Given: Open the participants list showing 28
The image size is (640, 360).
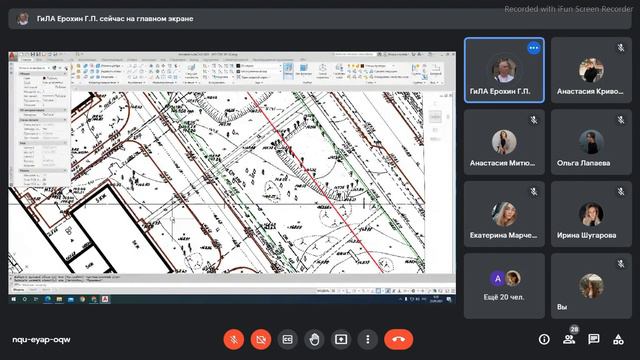Looking at the screenshot, I should pos(569,339).
